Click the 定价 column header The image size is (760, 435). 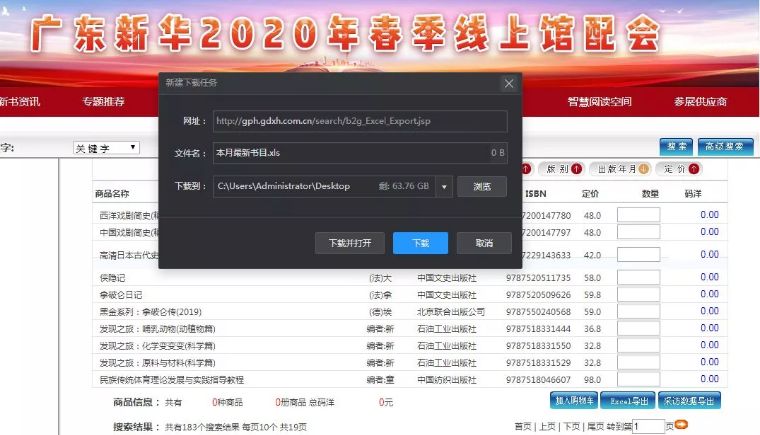590,194
